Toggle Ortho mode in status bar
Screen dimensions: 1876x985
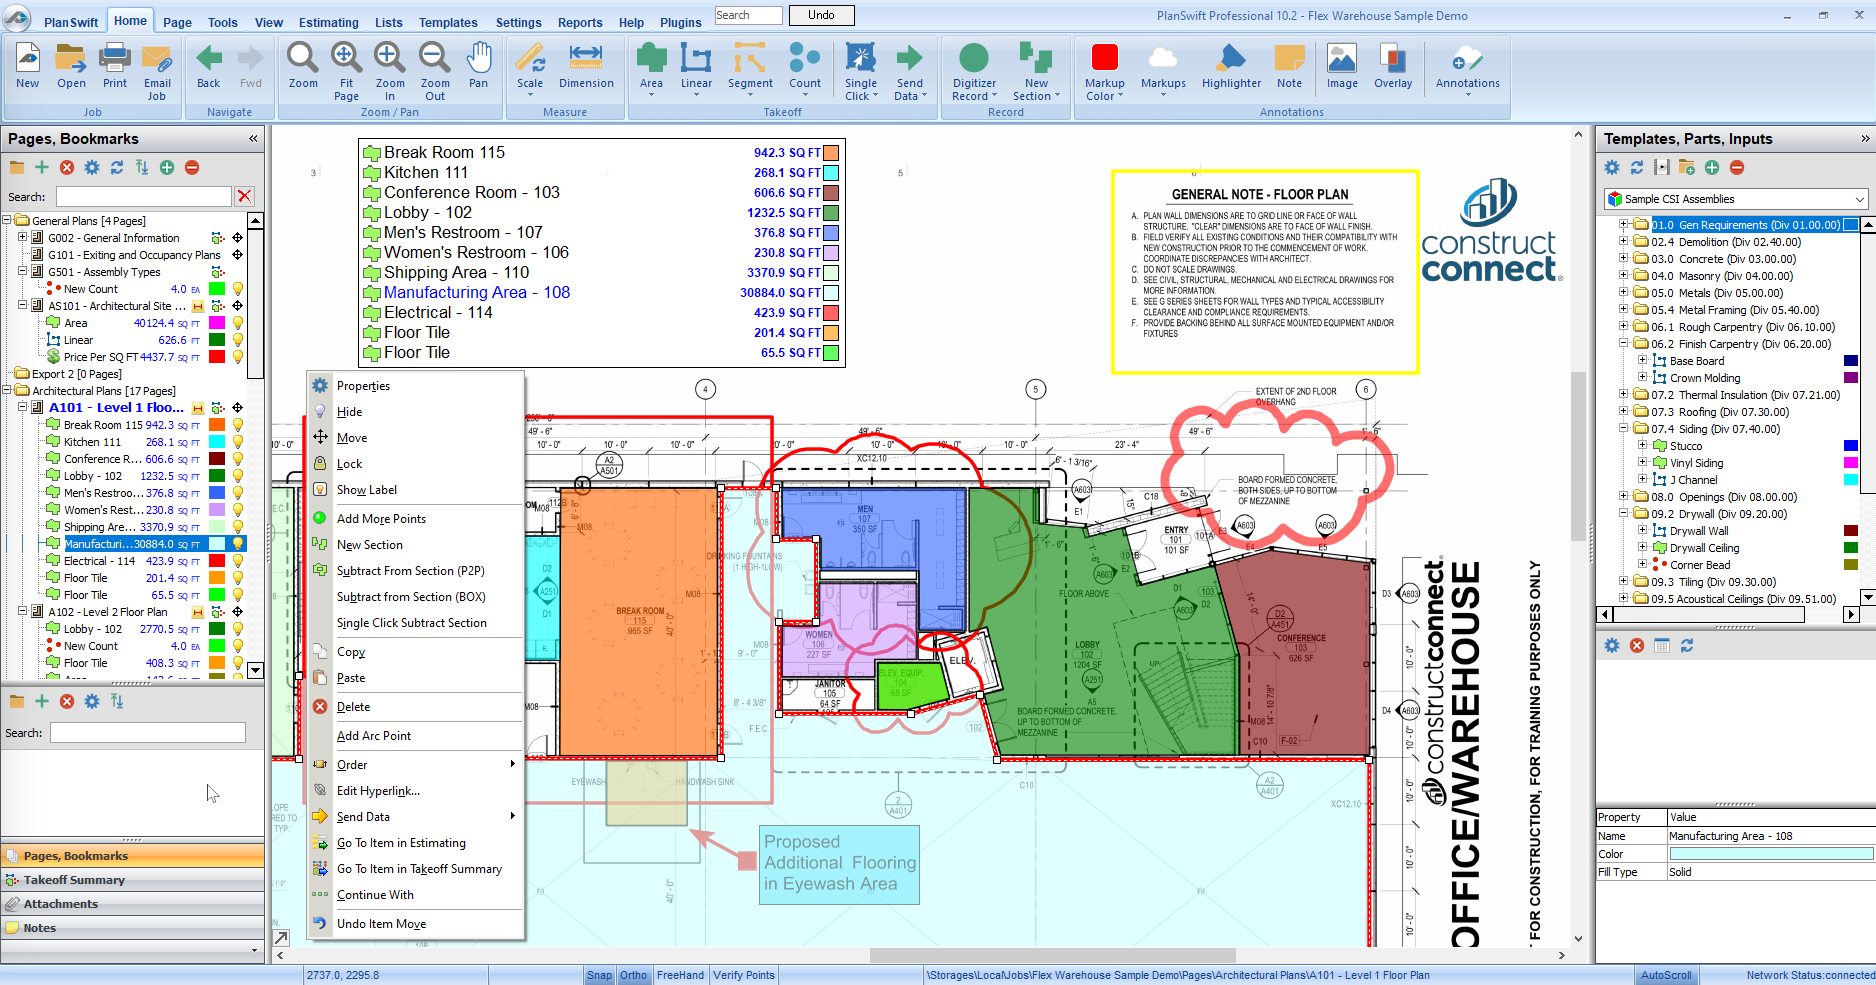point(633,975)
